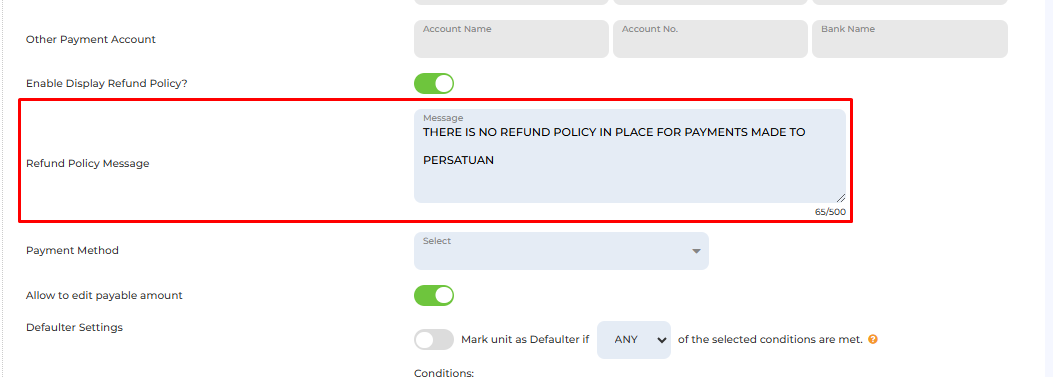Click the Account No. input field
This screenshot has height=377, width=1053.
(x=710, y=39)
